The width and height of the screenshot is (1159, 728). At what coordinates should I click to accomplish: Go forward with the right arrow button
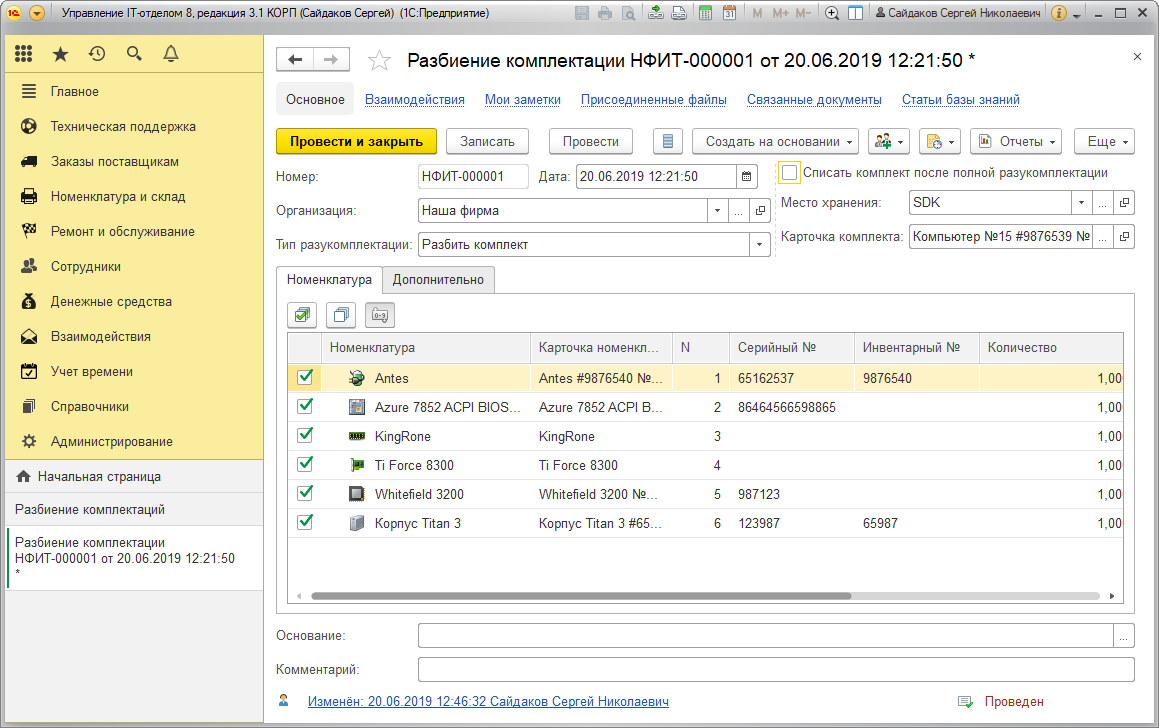point(331,60)
